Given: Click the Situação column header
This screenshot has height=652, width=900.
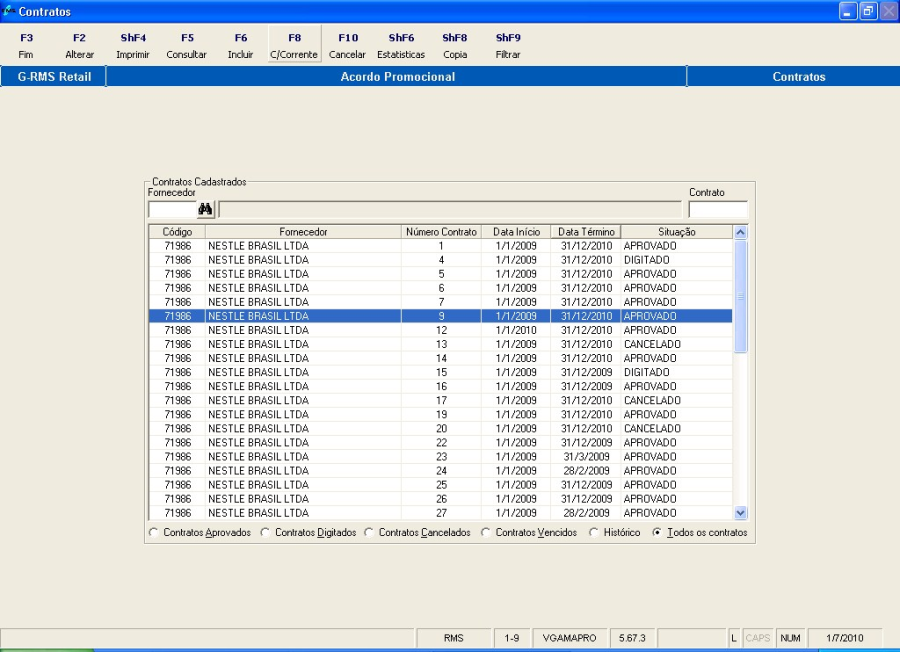Looking at the screenshot, I should [676, 232].
